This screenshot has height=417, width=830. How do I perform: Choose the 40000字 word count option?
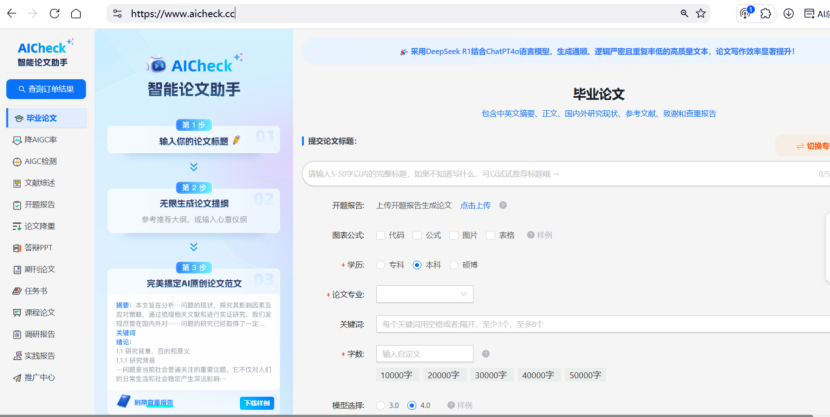pos(539,375)
